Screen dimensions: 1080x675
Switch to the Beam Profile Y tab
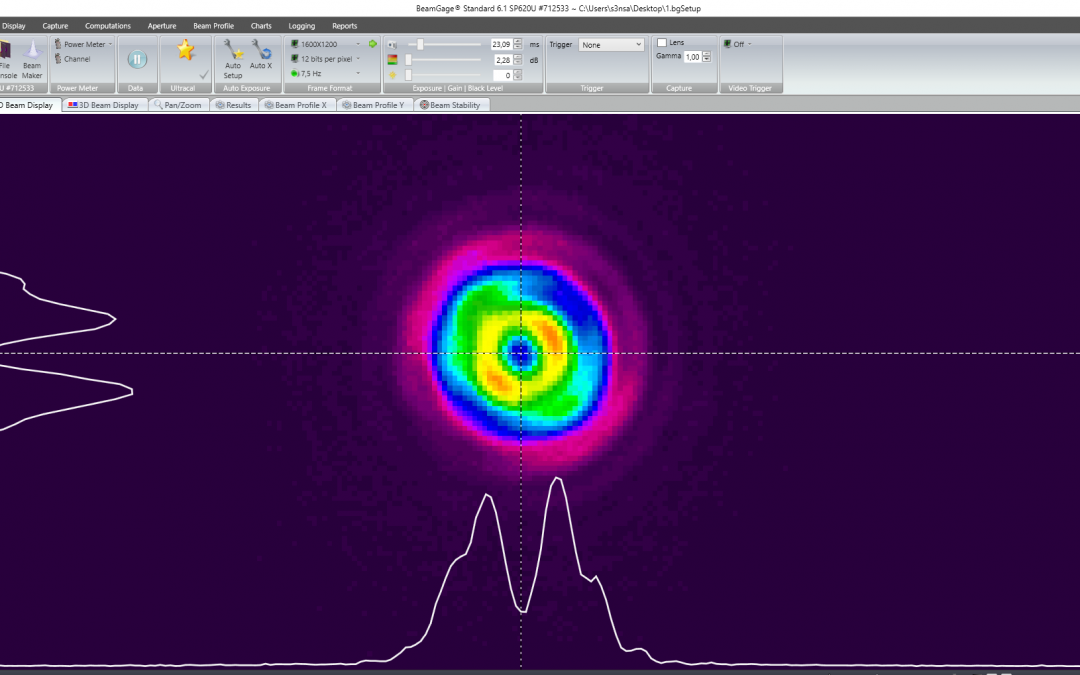(x=375, y=105)
